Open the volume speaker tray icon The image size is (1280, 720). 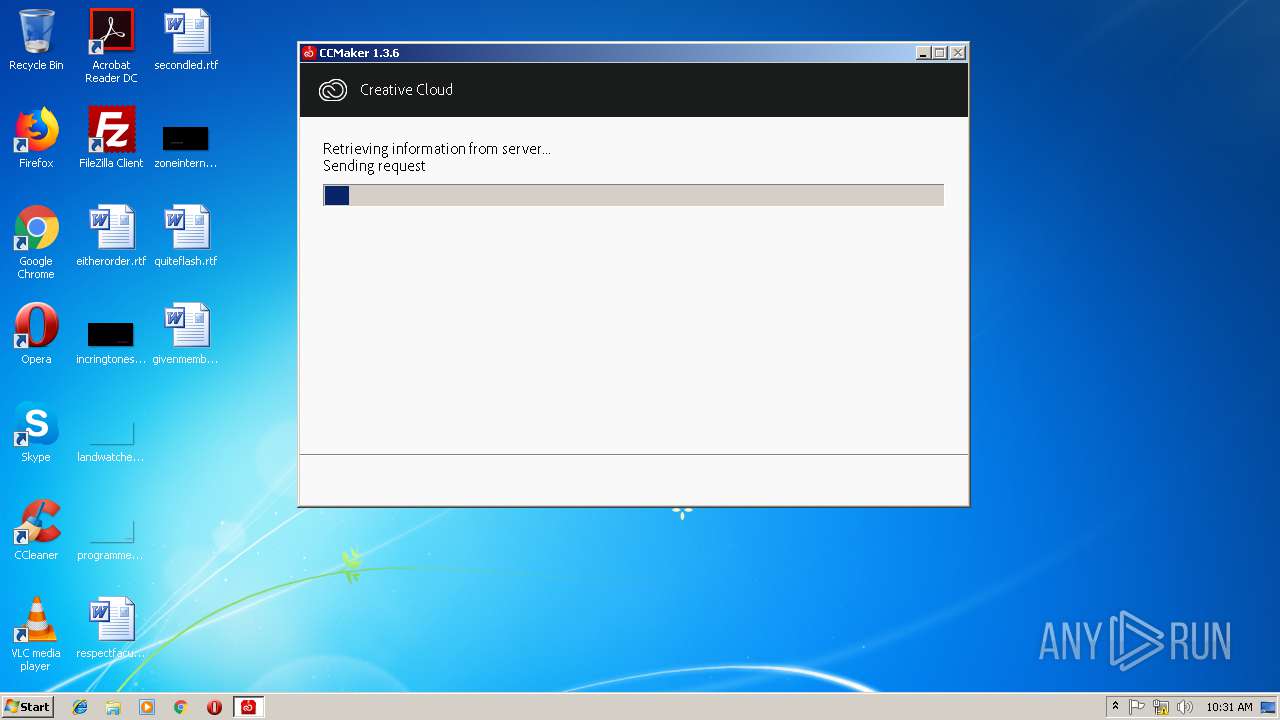click(x=1185, y=707)
